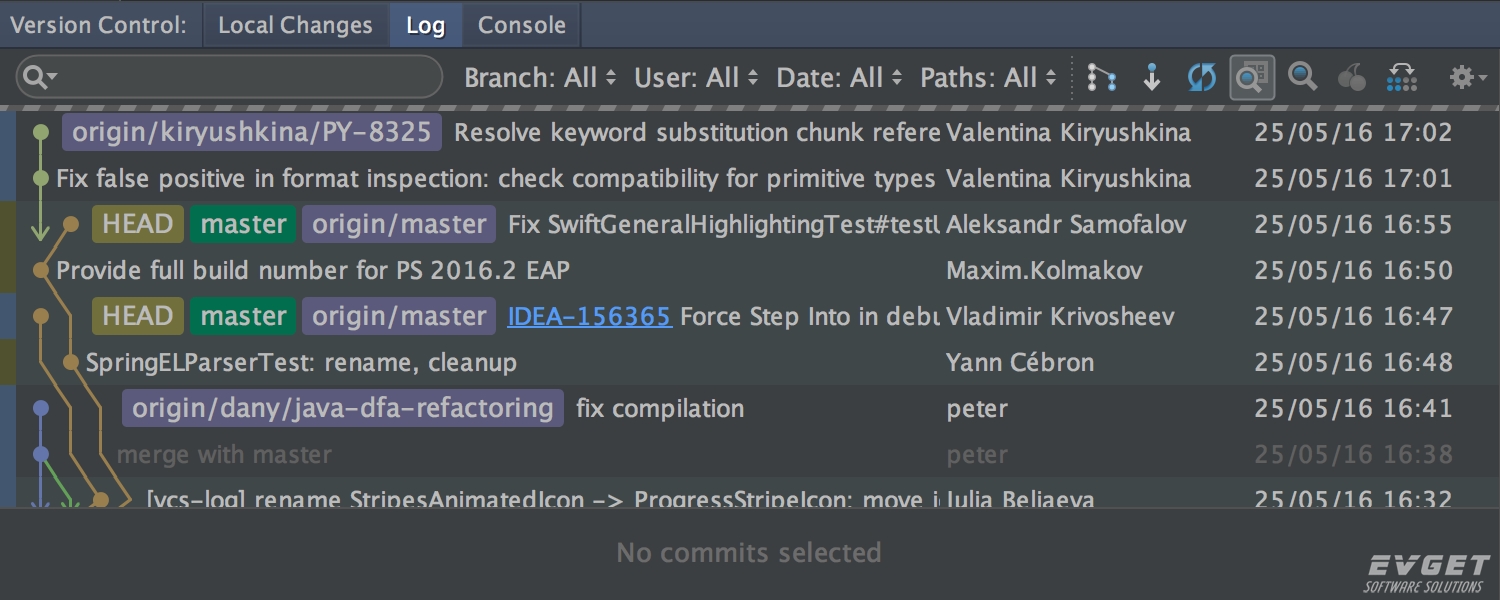1500x600 pixels.
Task: Click the origin/dany/java-dfa-refactoring branch label
Action: tap(343, 408)
